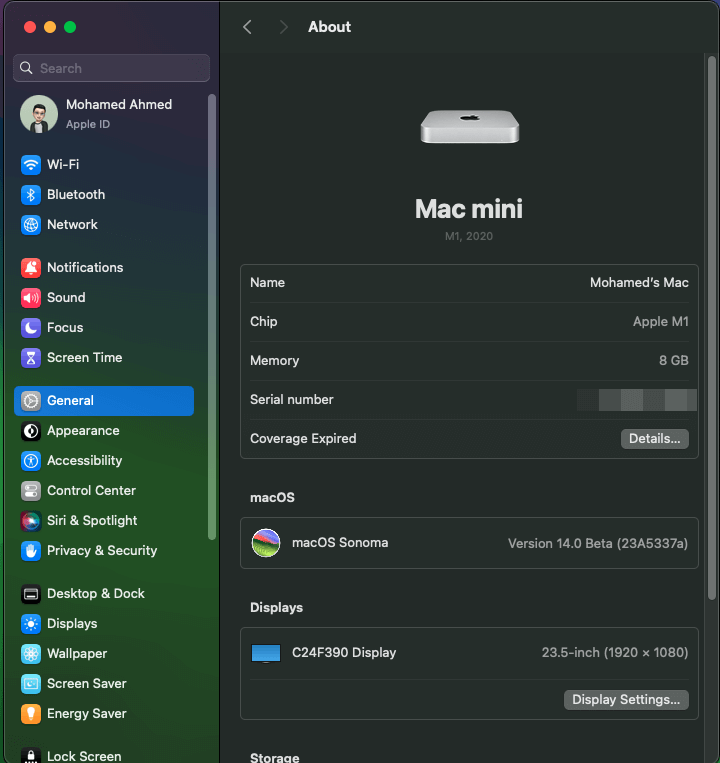The width and height of the screenshot is (720, 763).
Task: Open Appearance icon in sidebar
Action: coord(31,431)
